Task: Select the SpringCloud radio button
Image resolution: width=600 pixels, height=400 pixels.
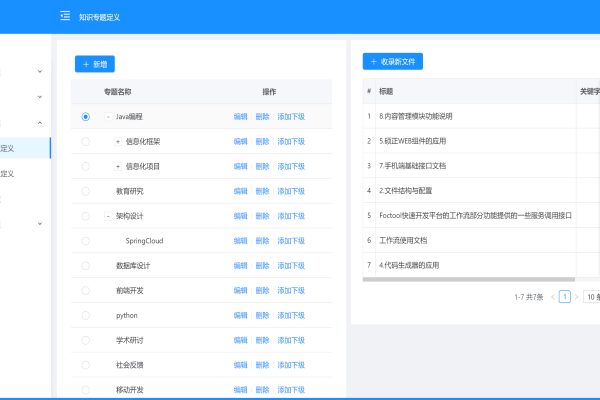Action: (x=86, y=241)
